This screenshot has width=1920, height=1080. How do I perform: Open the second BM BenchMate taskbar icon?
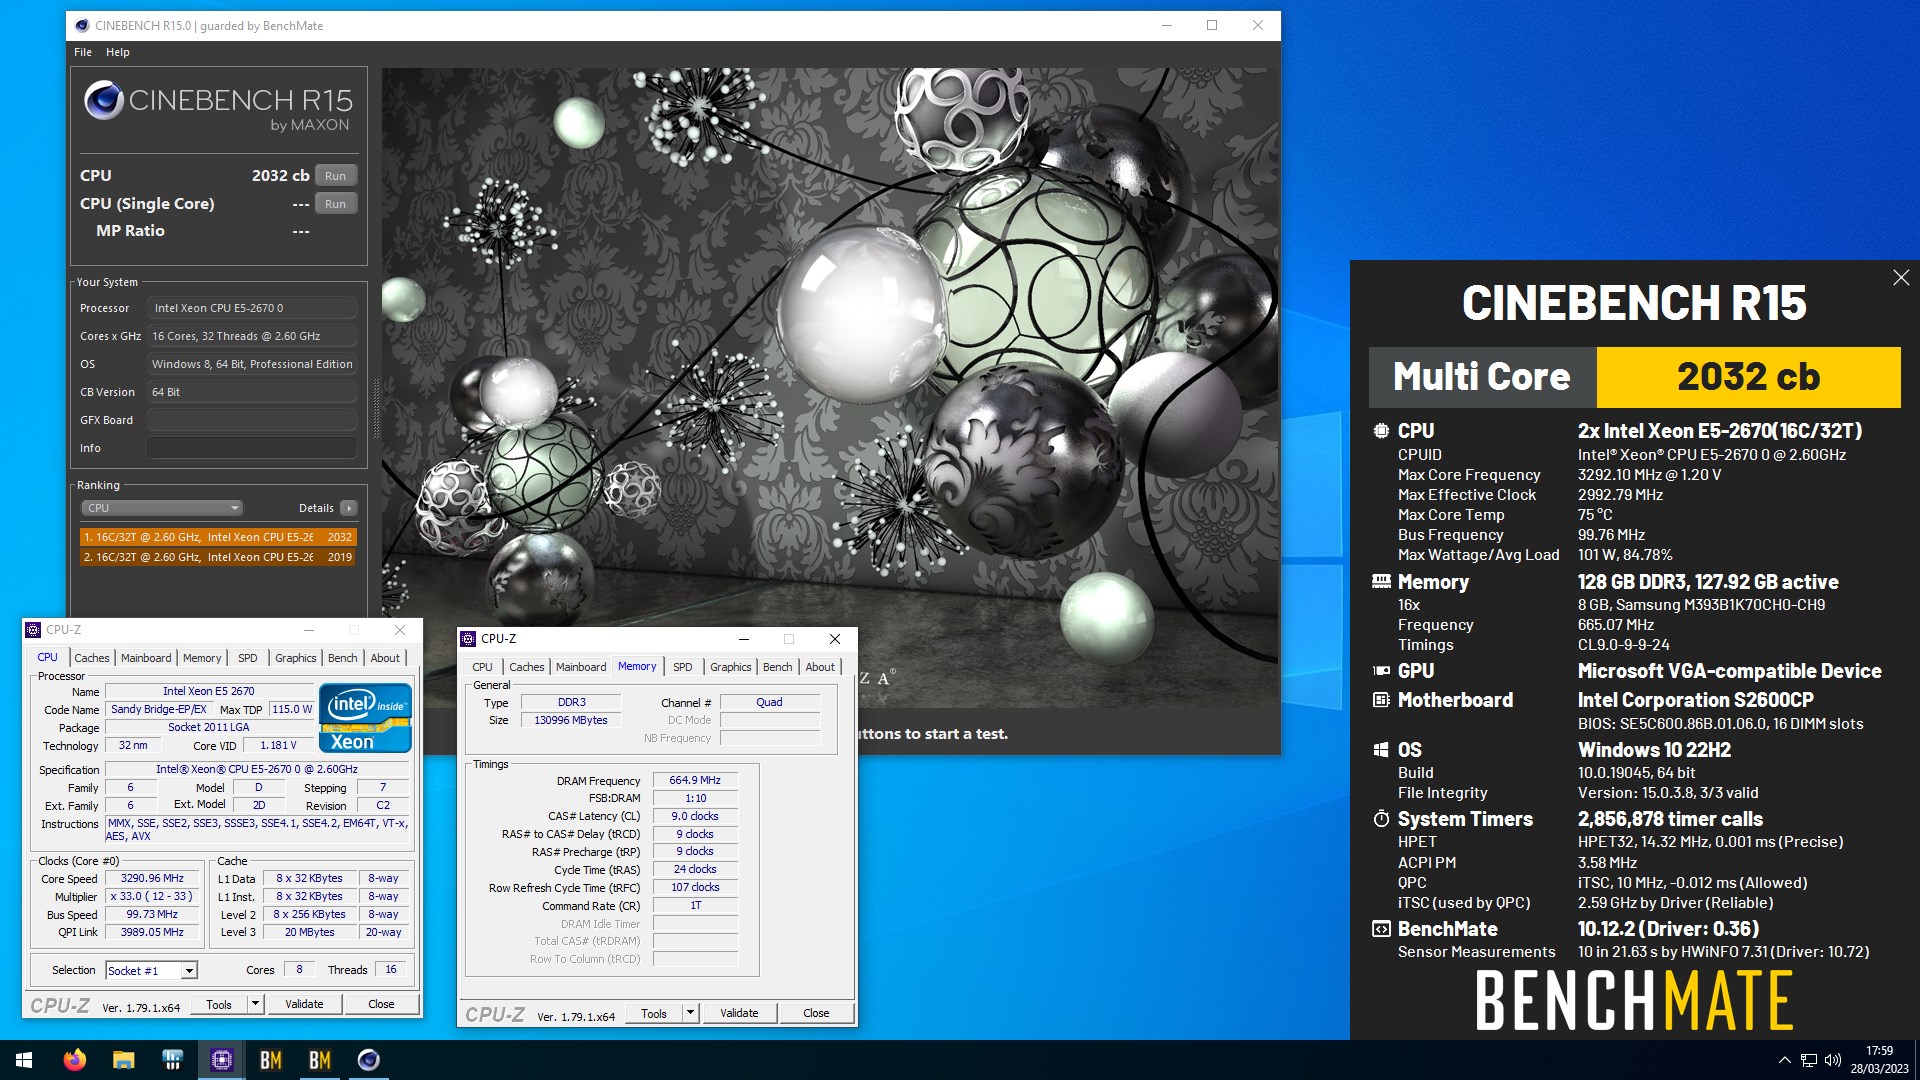[319, 1060]
